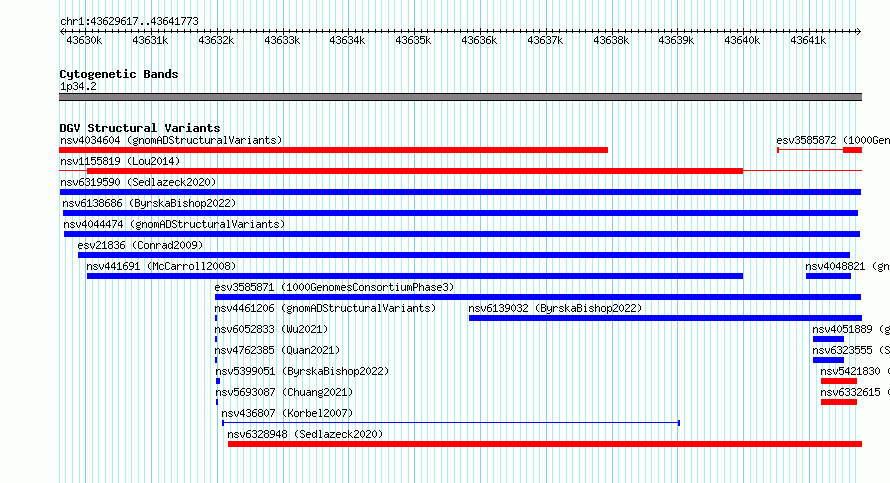Click nsv6052833 (Wu2021) label

coord(271,329)
